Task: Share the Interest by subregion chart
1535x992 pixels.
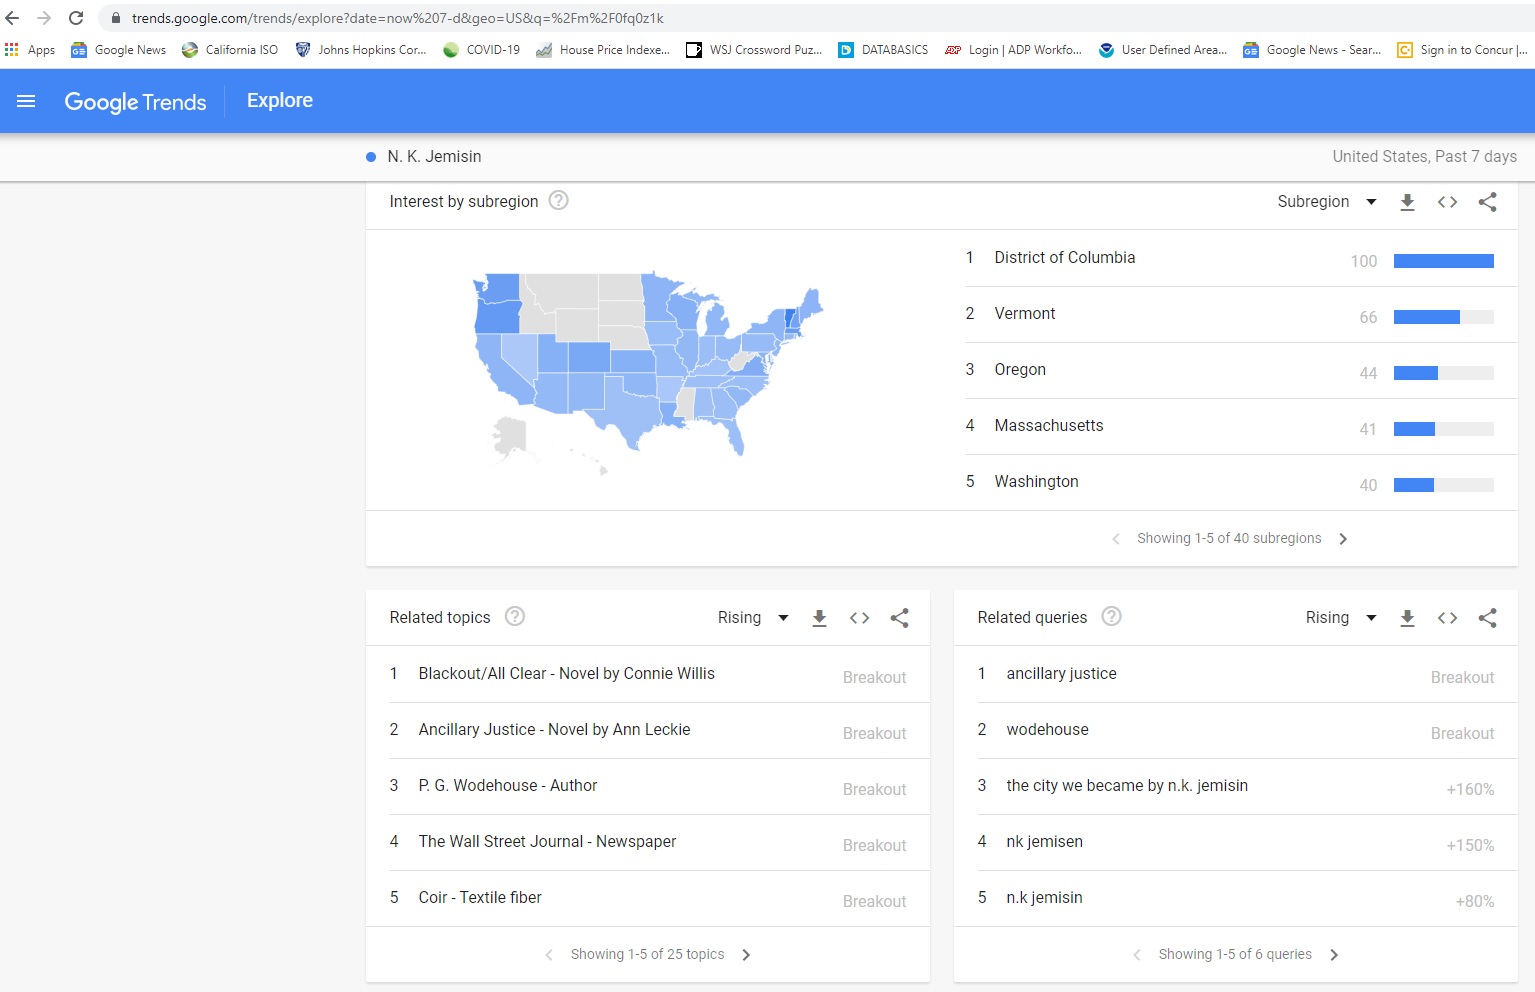Action: tap(1488, 202)
